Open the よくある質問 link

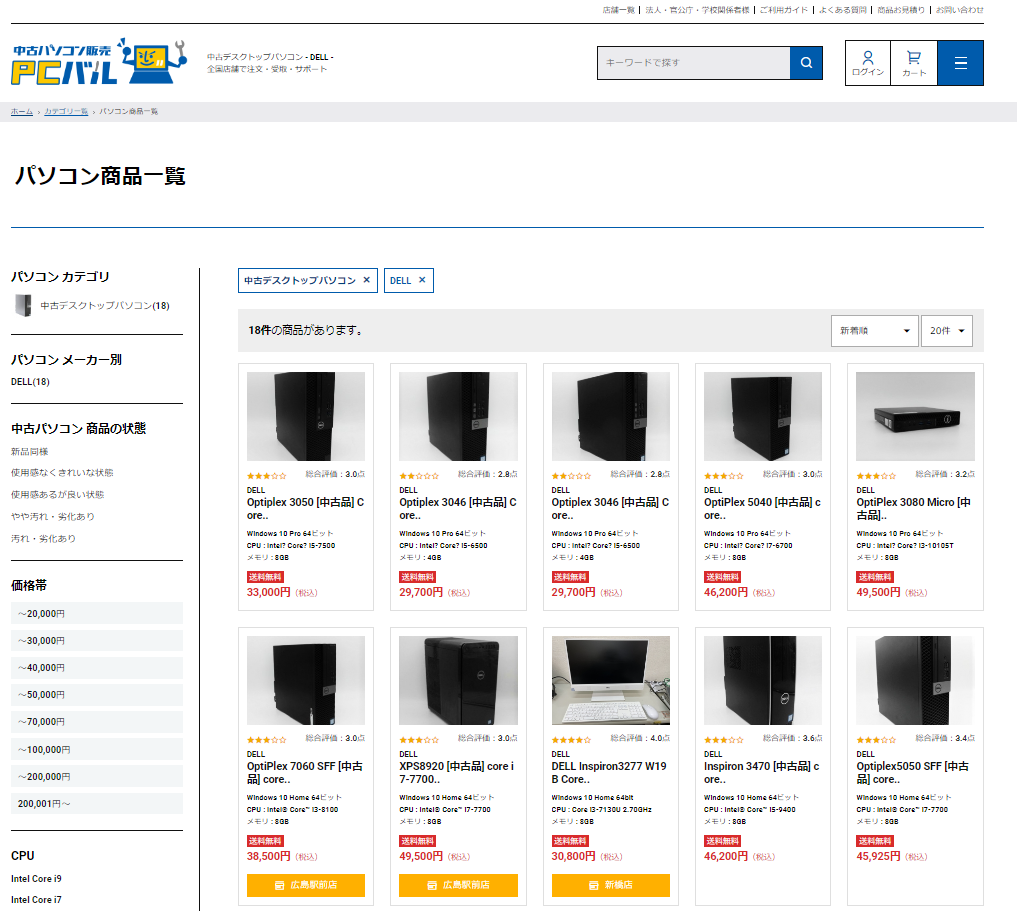(843, 10)
